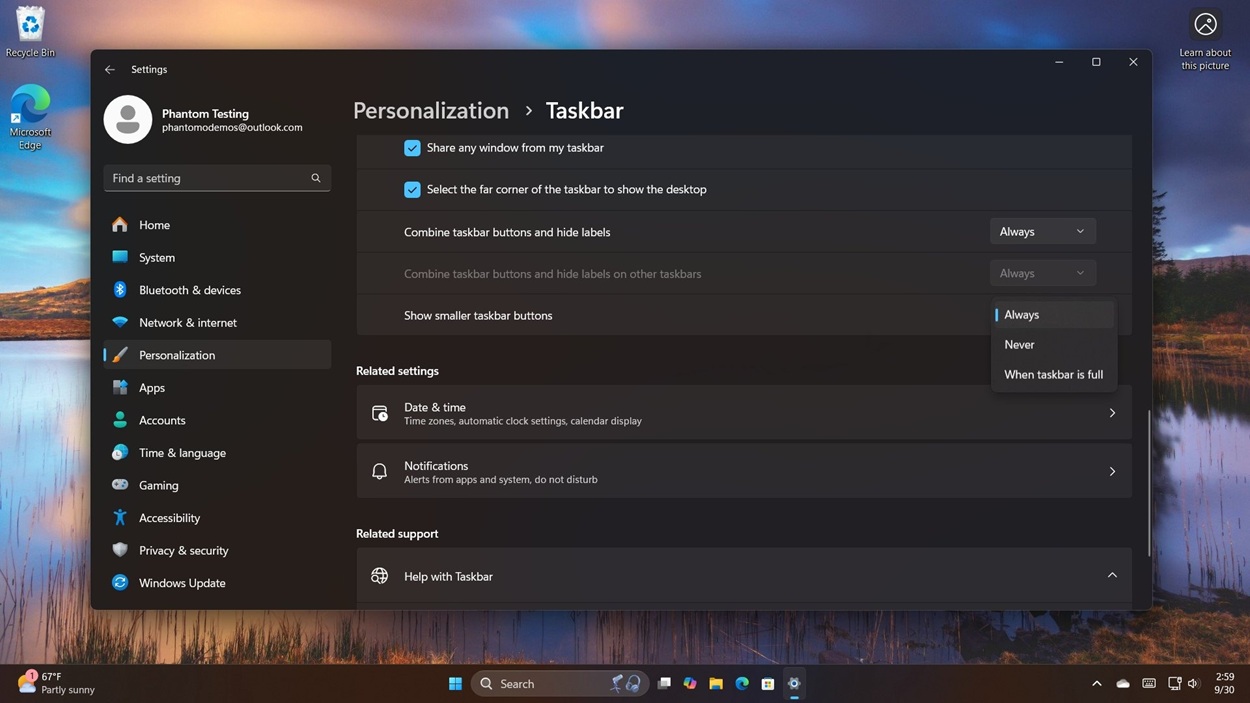This screenshot has width=1250, height=703.
Task: Select Never for smaller taskbar buttons
Action: coord(1018,344)
